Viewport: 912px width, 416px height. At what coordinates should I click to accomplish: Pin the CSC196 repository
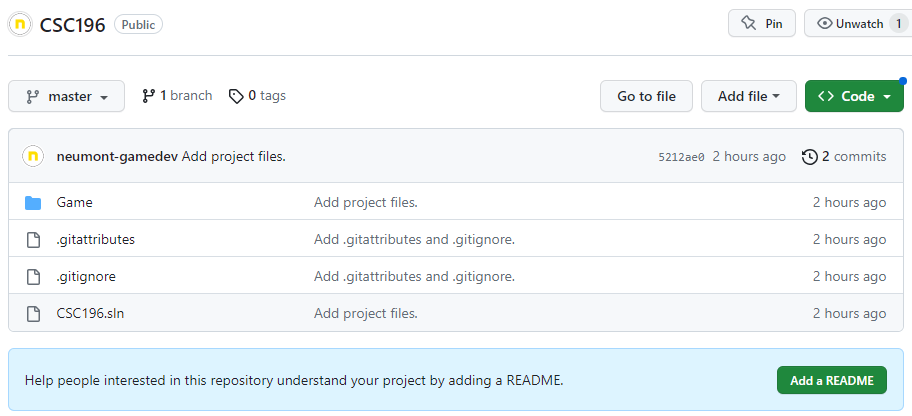click(761, 24)
